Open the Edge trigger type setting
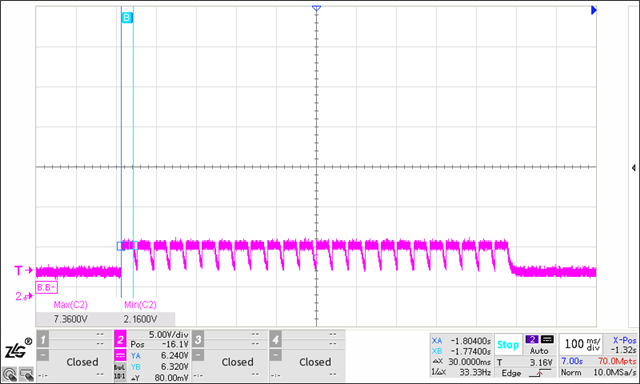 click(511, 373)
